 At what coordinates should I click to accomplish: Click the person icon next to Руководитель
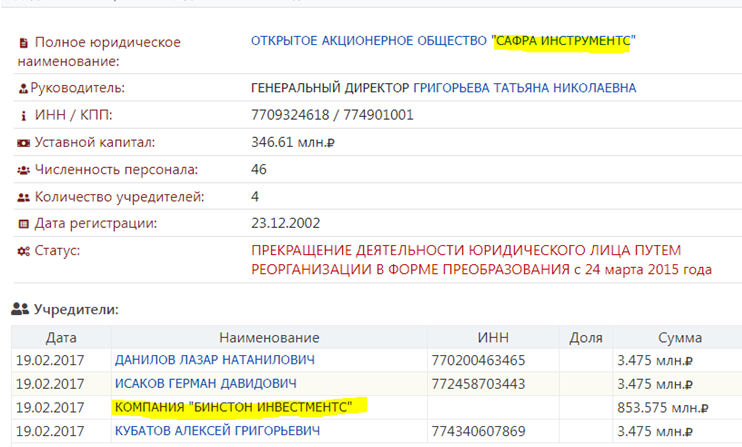(x=23, y=88)
